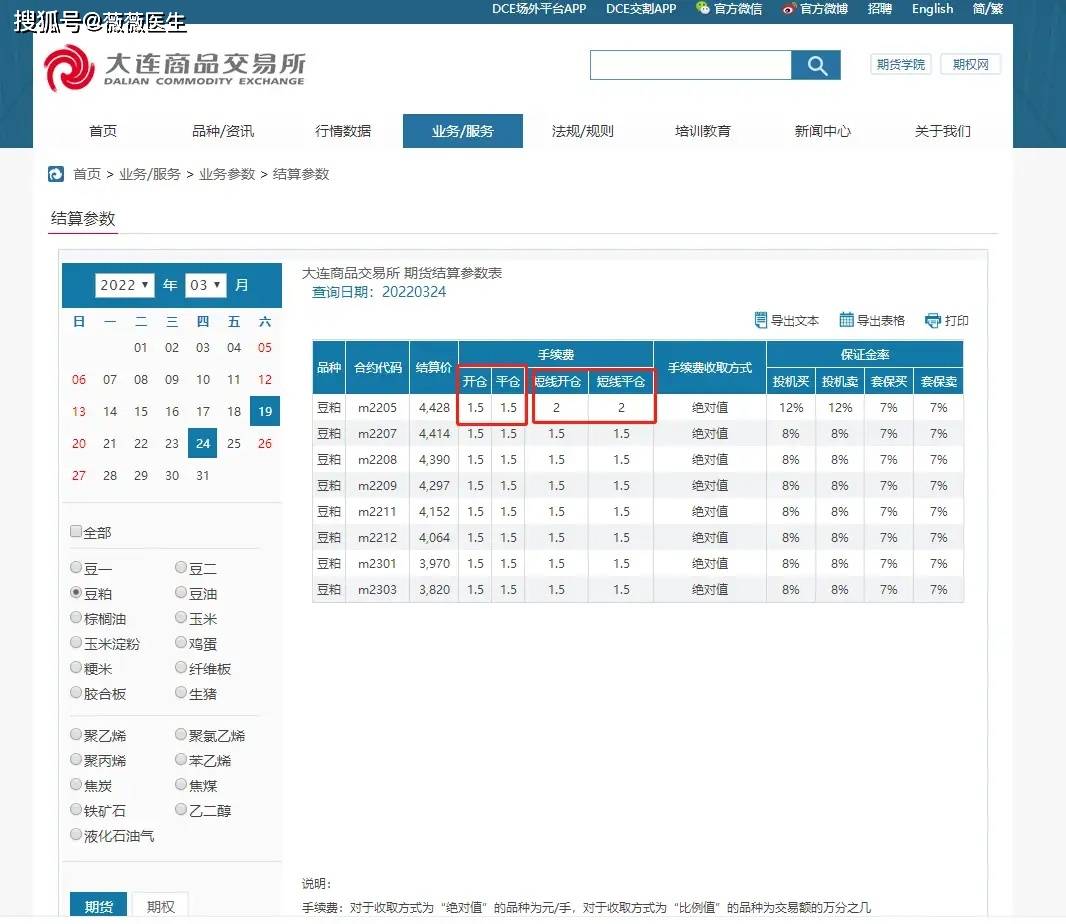
Task: Click the home icon in the breadcrumb
Action: pyautogui.click(x=56, y=173)
